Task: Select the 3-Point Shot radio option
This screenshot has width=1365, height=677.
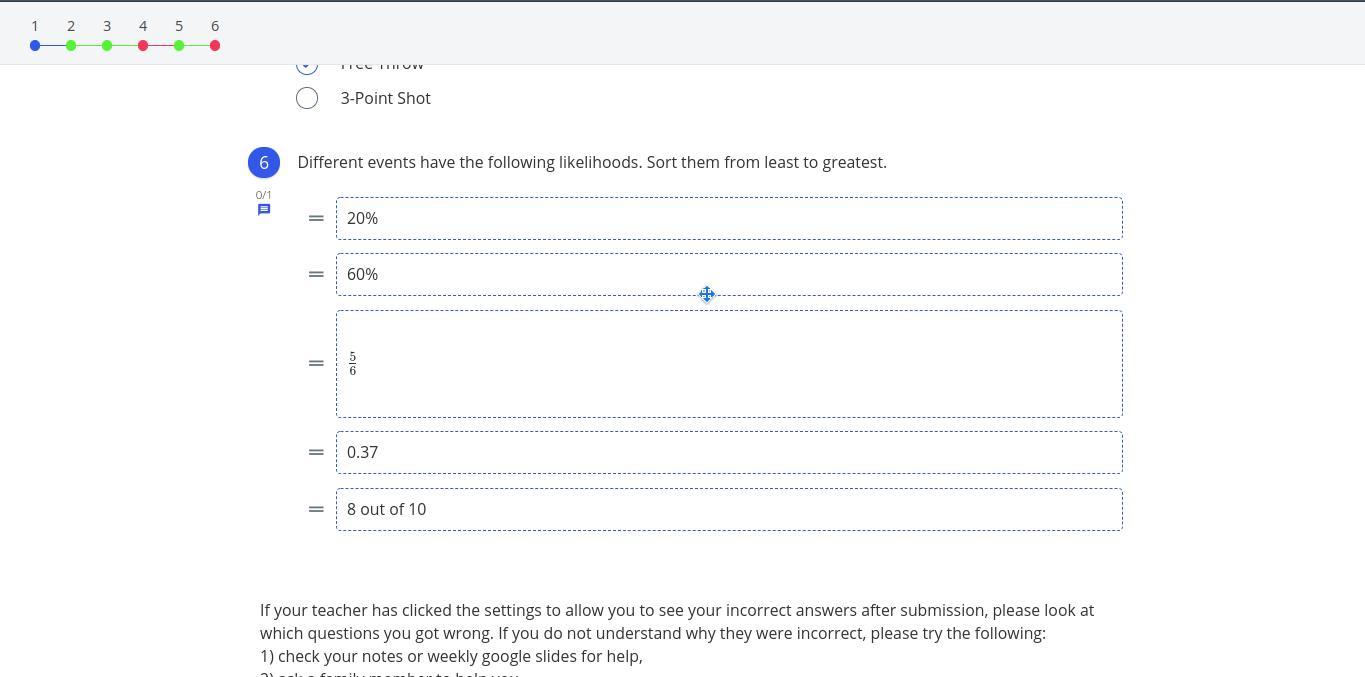Action: pos(307,98)
